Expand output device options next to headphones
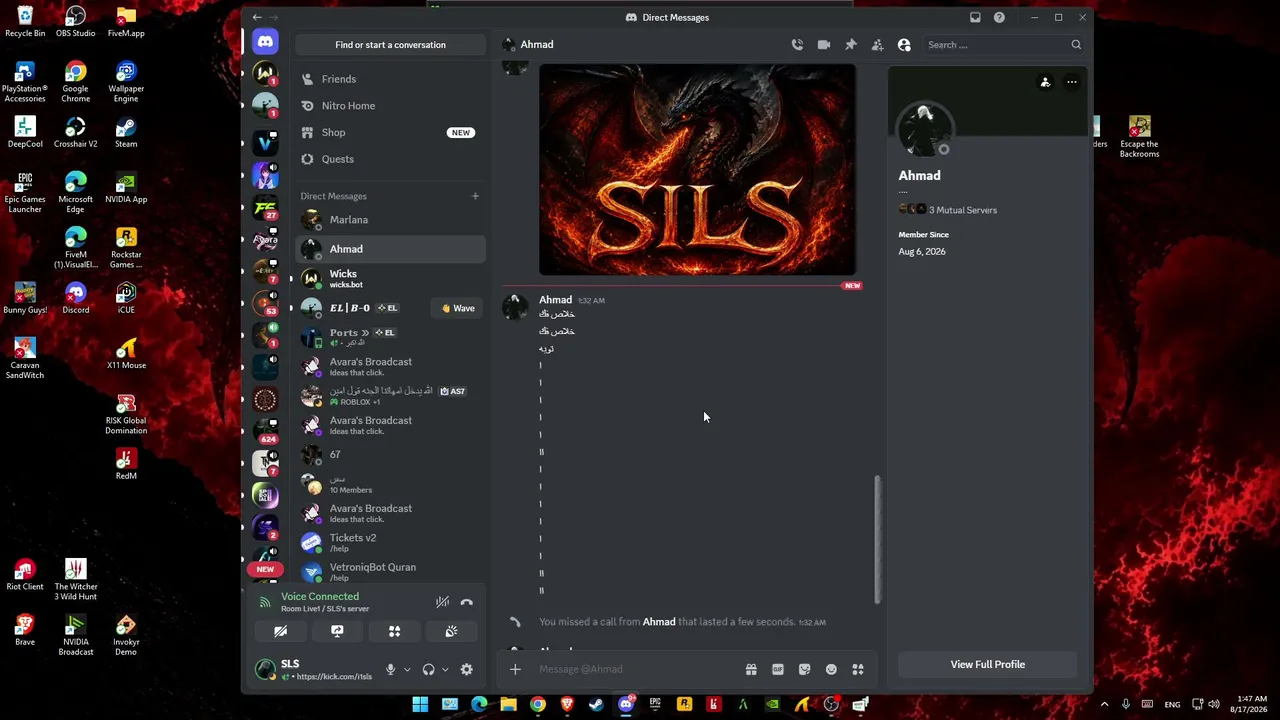This screenshot has width=1280, height=720. coord(445,670)
